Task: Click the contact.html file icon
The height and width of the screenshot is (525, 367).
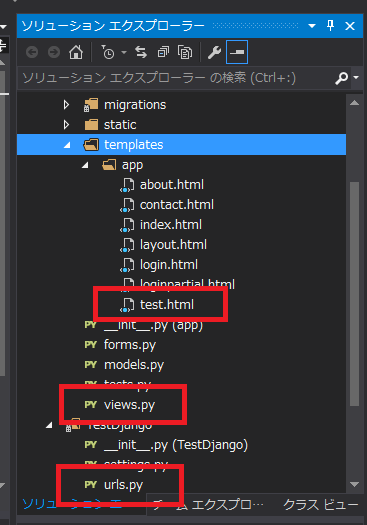Action: [127, 205]
